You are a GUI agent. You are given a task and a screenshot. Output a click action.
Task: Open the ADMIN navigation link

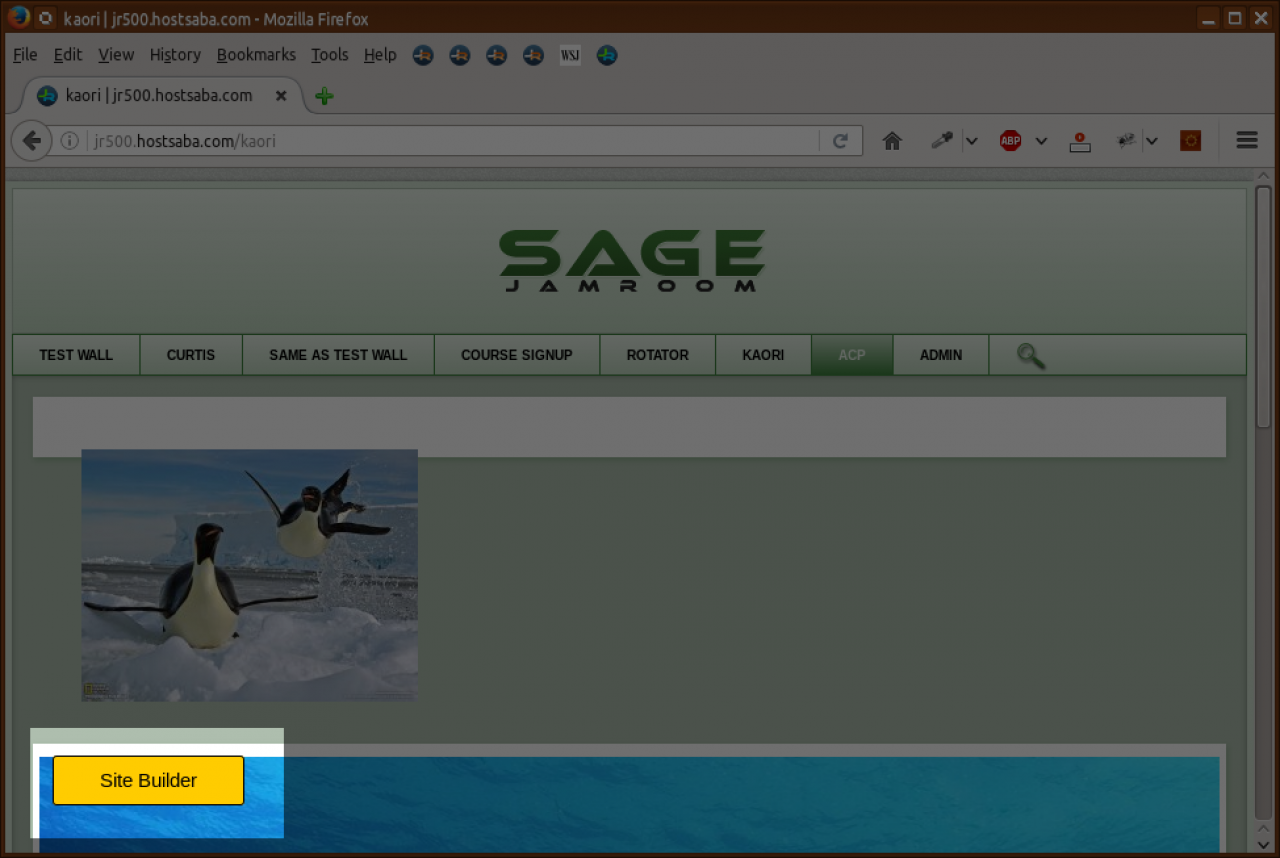pyautogui.click(x=940, y=355)
